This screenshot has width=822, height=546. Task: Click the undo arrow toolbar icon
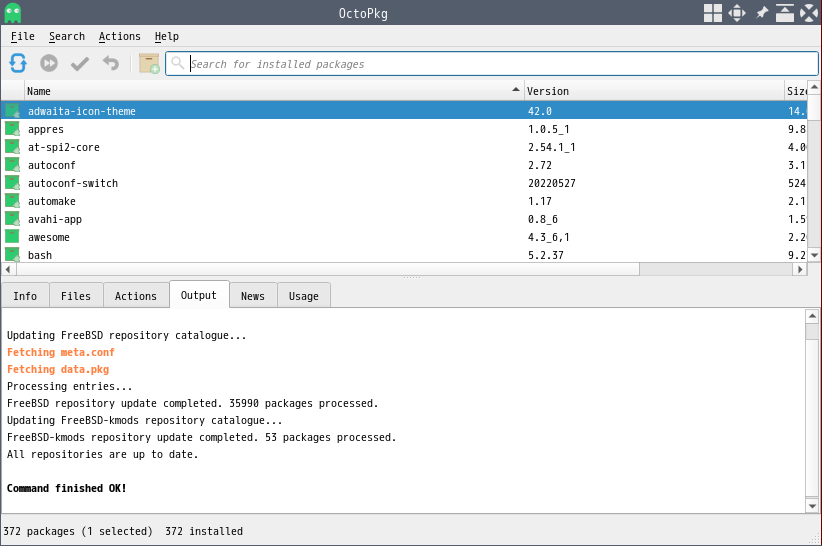[x=111, y=63]
